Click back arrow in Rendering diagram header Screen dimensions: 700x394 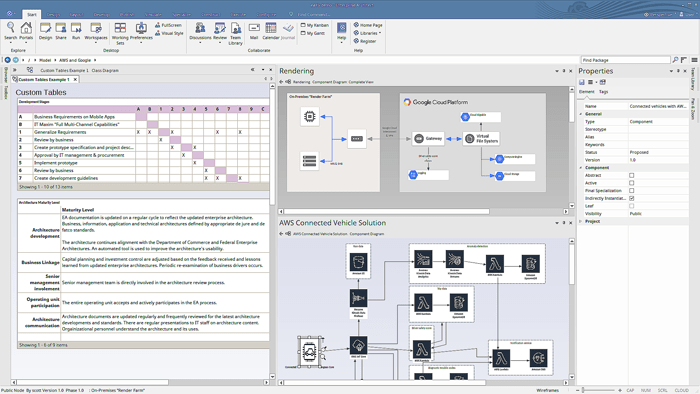tap(281, 82)
